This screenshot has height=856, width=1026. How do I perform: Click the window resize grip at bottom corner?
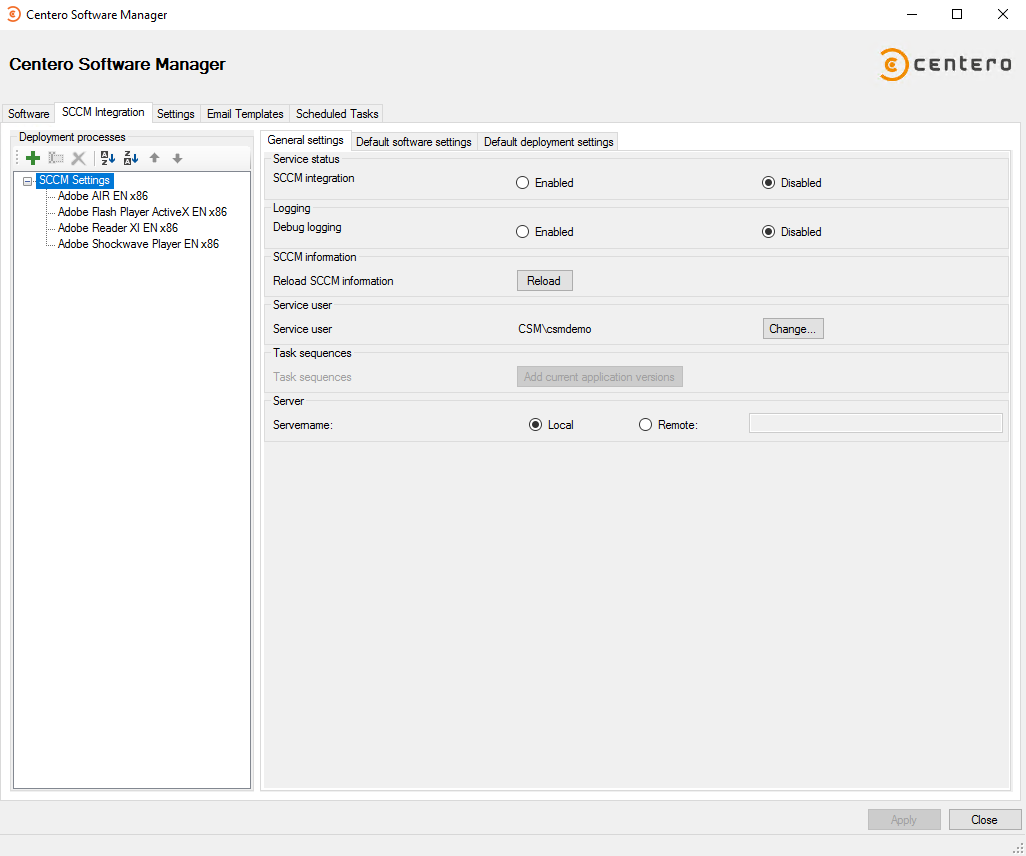(1019, 848)
